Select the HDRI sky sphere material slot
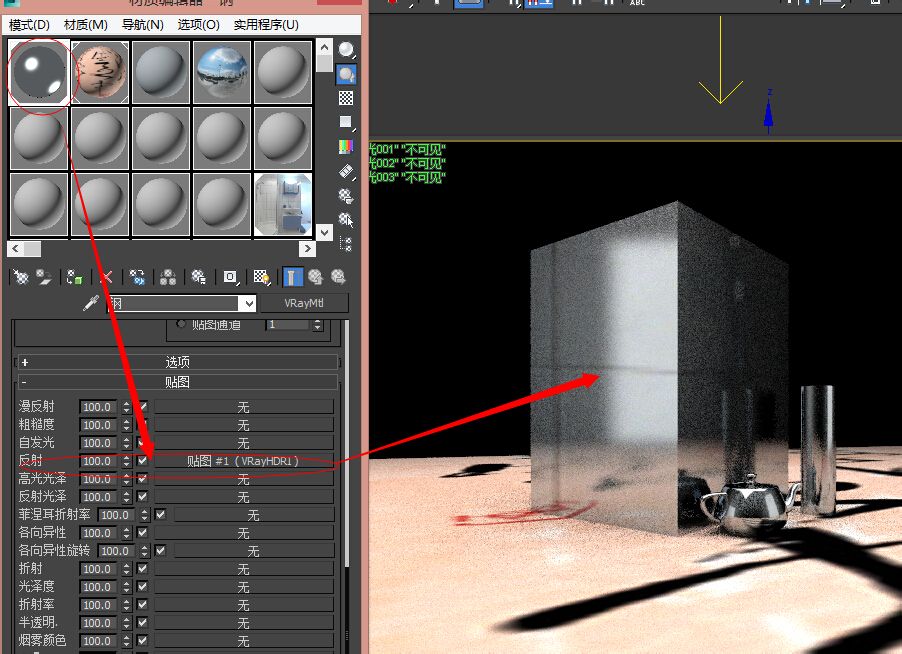902x654 pixels. click(x=222, y=72)
